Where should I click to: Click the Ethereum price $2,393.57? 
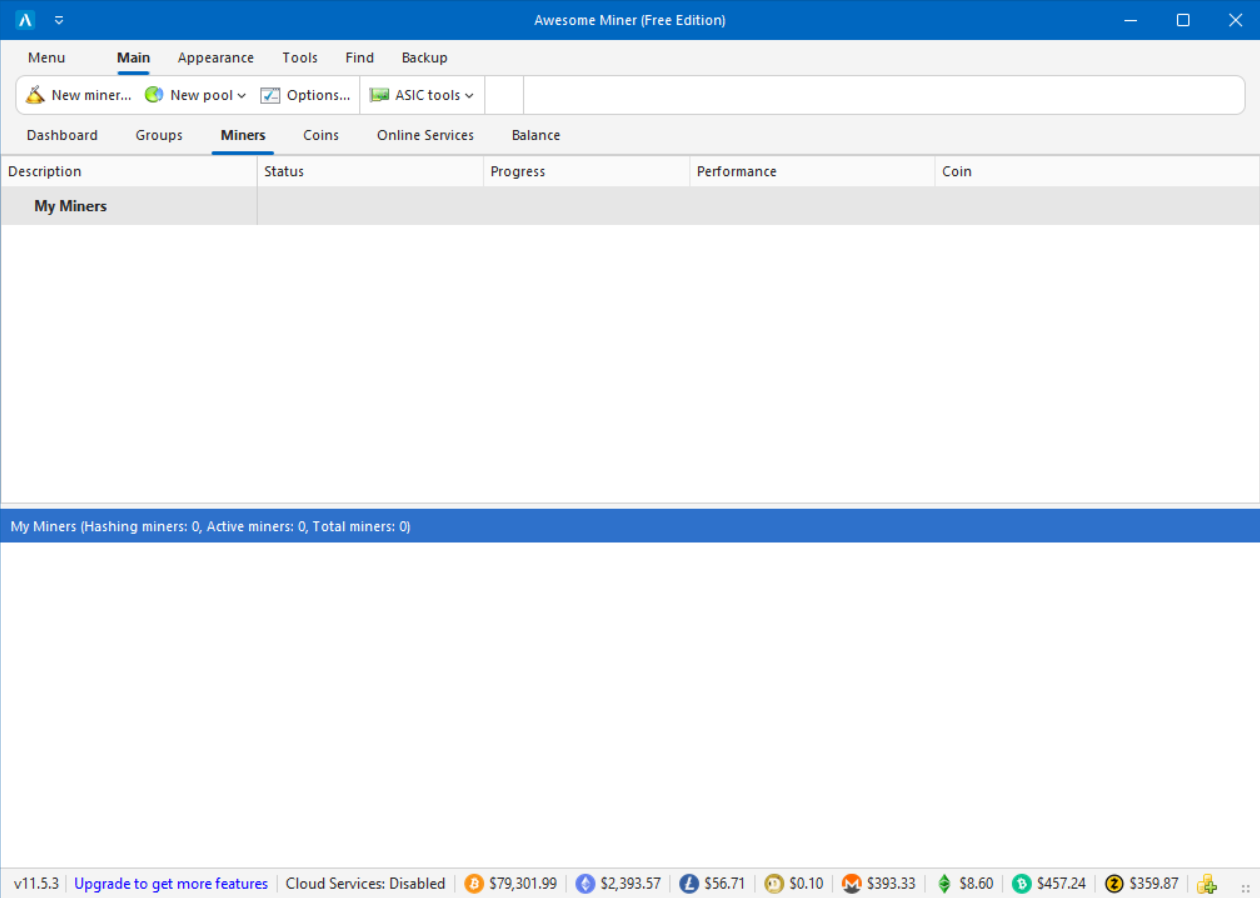pyautogui.click(x=631, y=884)
